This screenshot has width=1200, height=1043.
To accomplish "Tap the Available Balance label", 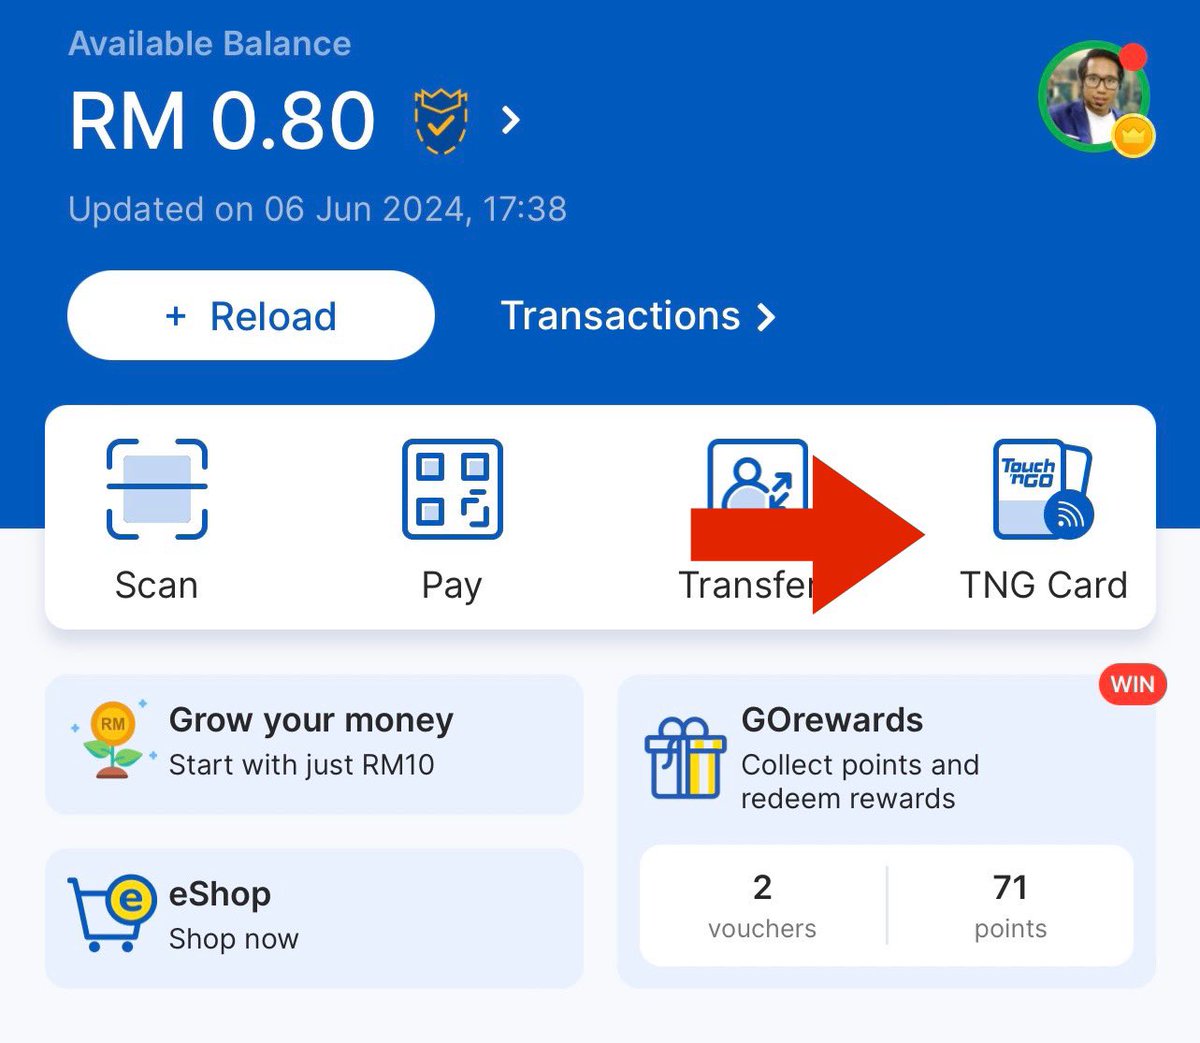I will click(210, 44).
